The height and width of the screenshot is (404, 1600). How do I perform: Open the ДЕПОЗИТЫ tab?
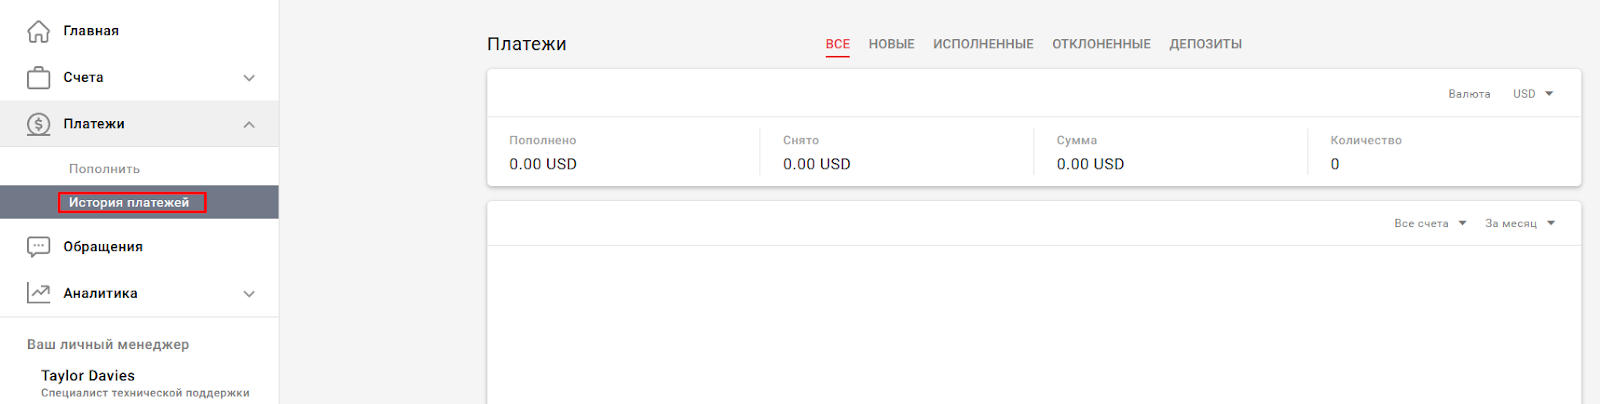point(1205,44)
